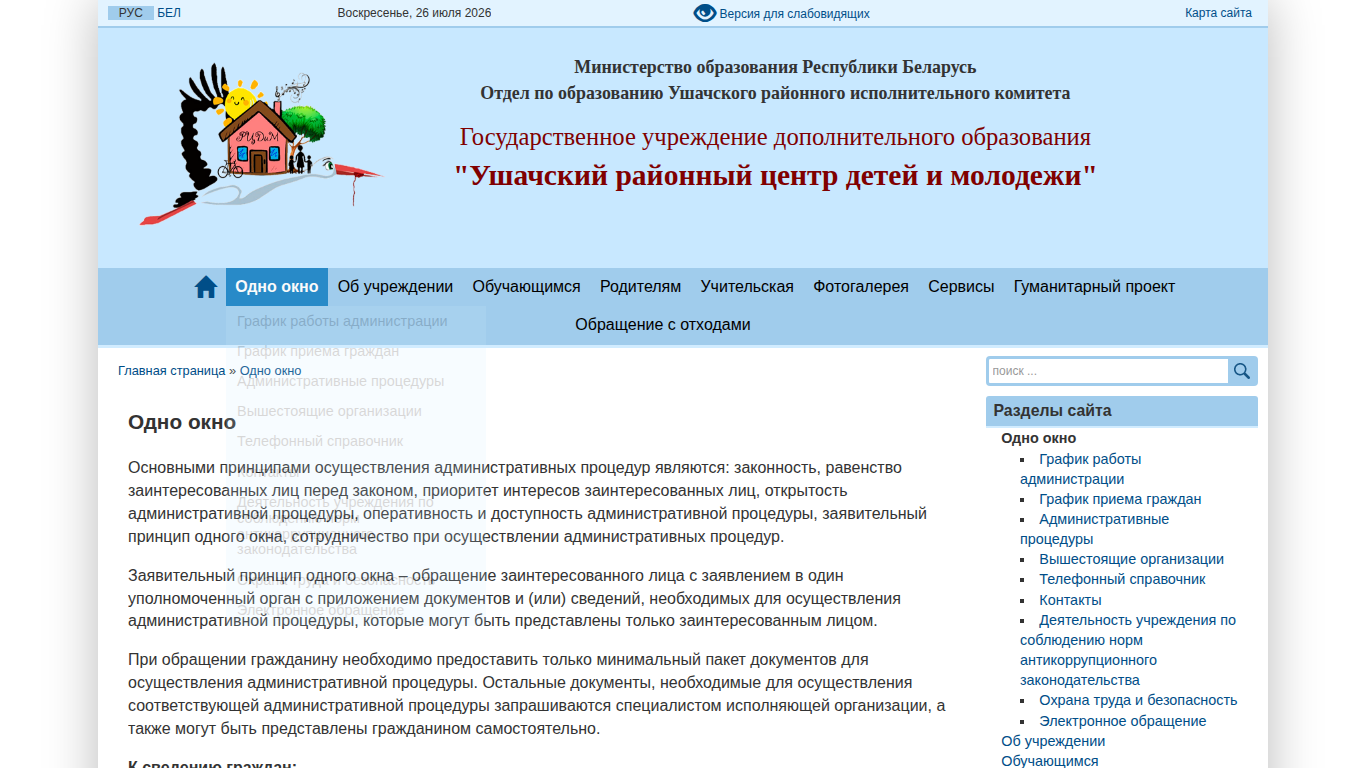The image size is (1366, 768).
Task: Open Административные процедуры in the sidebar
Action: point(1095,529)
